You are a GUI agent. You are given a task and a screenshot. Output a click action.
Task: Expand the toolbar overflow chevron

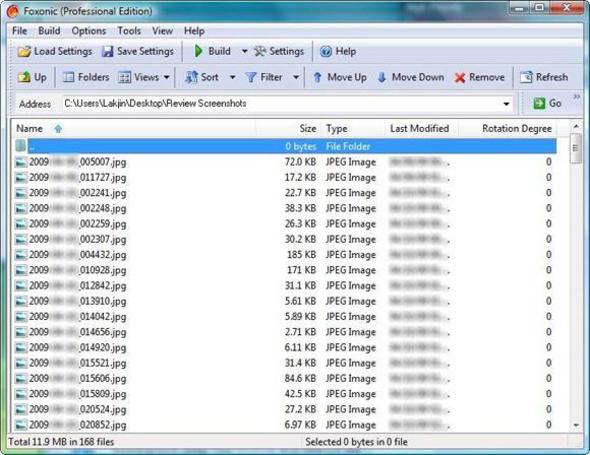[x=576, y=97]
